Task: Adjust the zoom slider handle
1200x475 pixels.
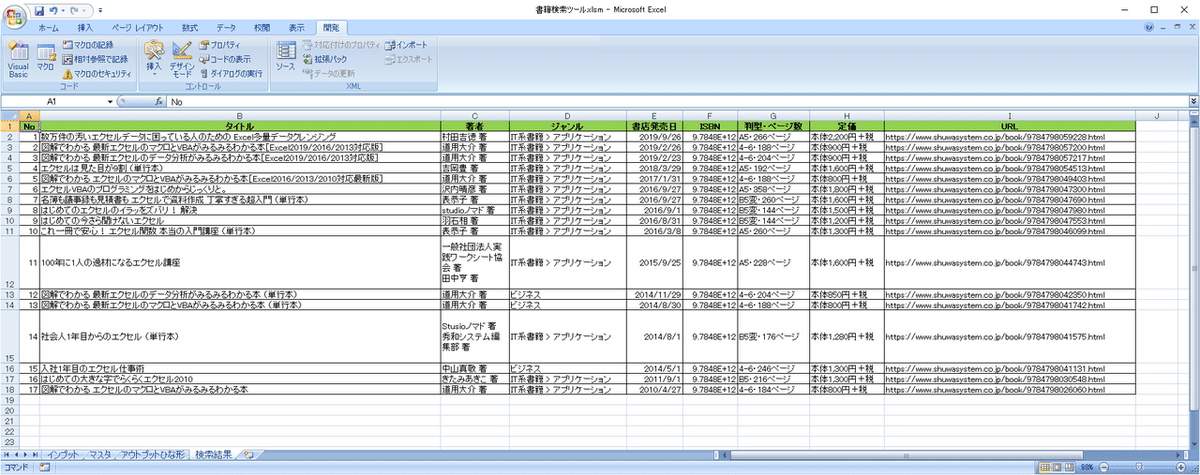Action: click(x=1141, y=468)
